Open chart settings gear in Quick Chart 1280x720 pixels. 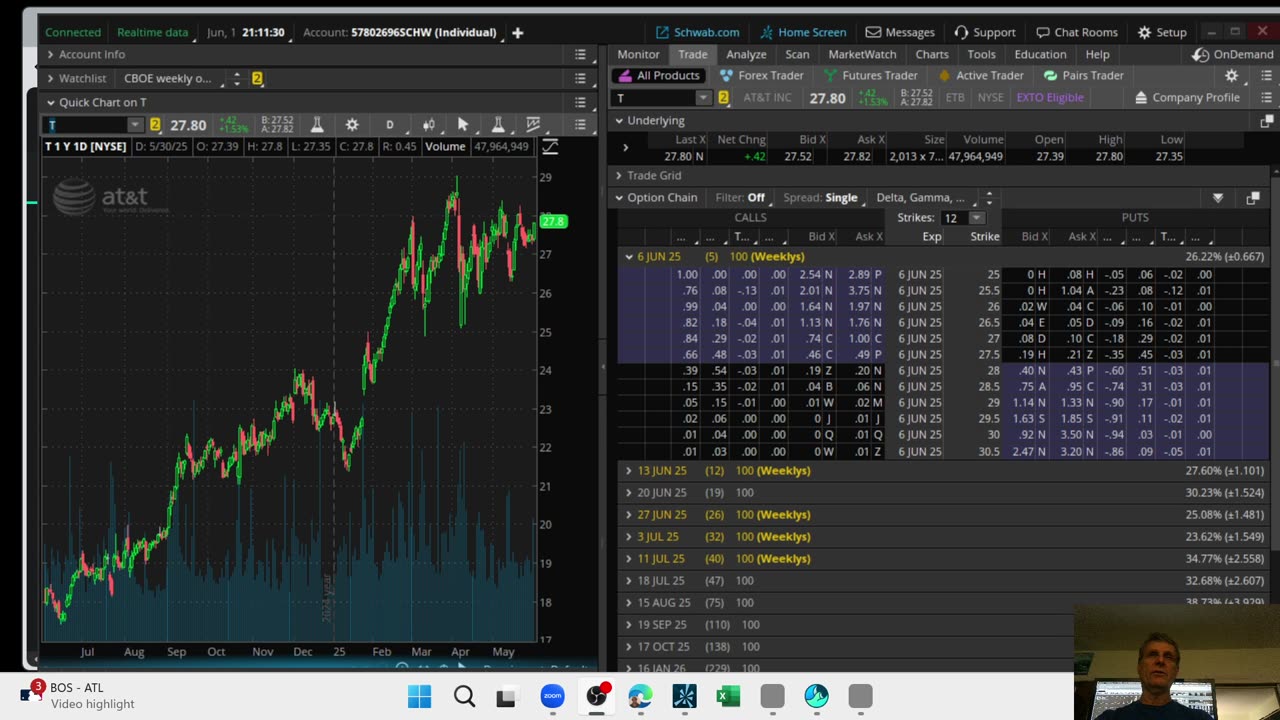tap(352, 125)
